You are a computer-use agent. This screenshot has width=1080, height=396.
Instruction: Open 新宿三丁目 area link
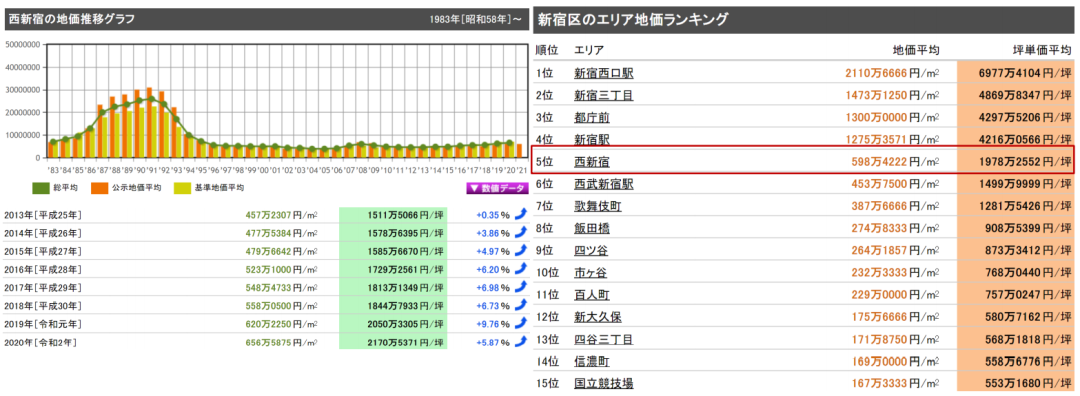(603, 95)
